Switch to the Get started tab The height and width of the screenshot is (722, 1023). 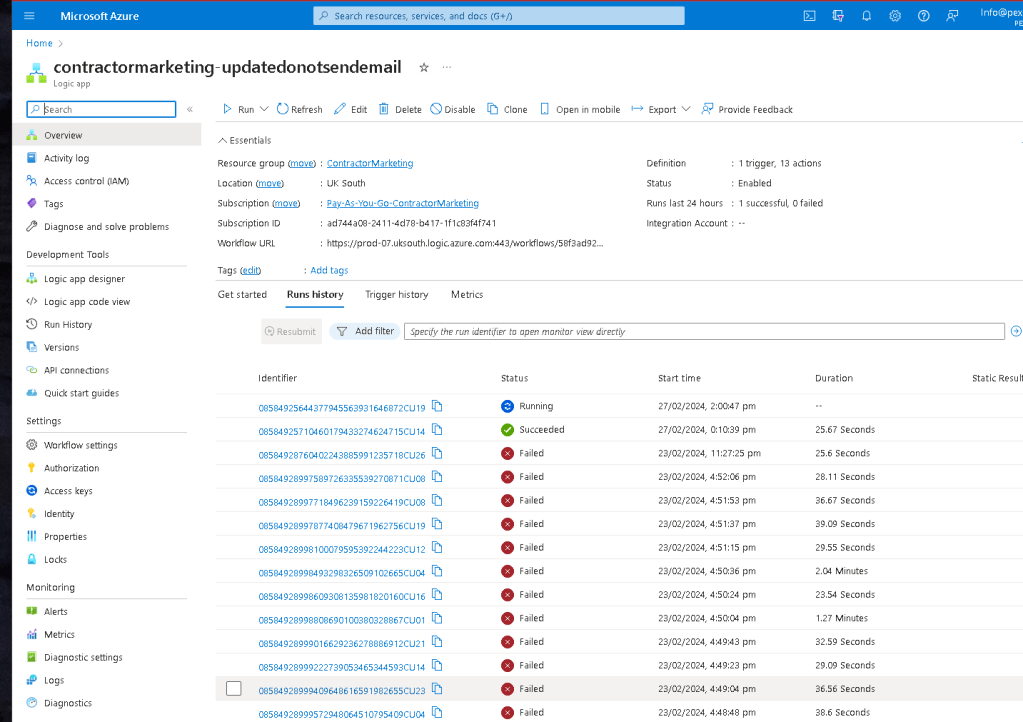[x=242, y=295]
